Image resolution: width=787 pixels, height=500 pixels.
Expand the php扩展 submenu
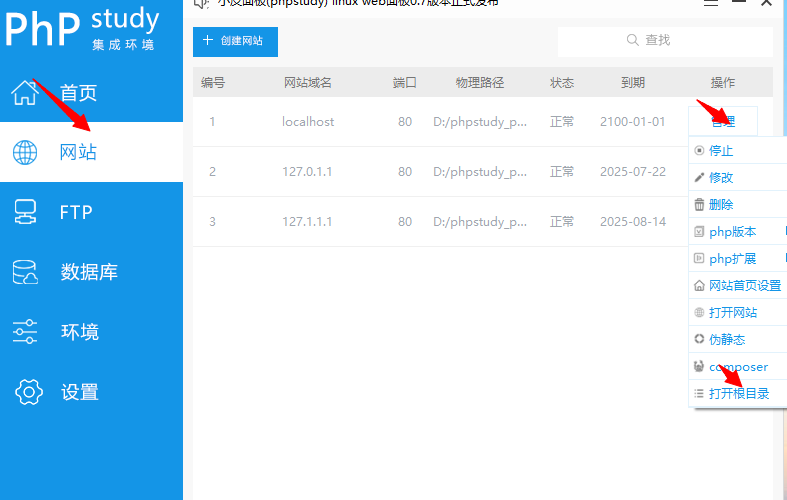[738, 259]
